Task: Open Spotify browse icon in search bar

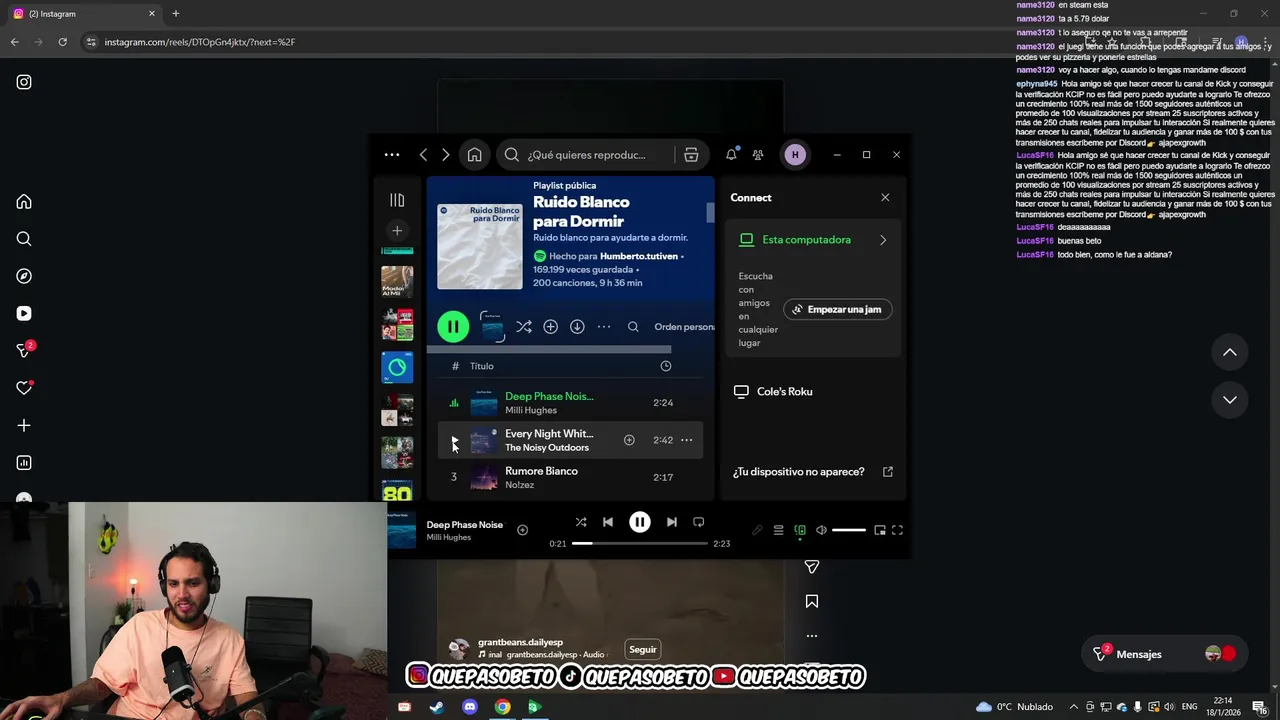Action: coord(691,155)
